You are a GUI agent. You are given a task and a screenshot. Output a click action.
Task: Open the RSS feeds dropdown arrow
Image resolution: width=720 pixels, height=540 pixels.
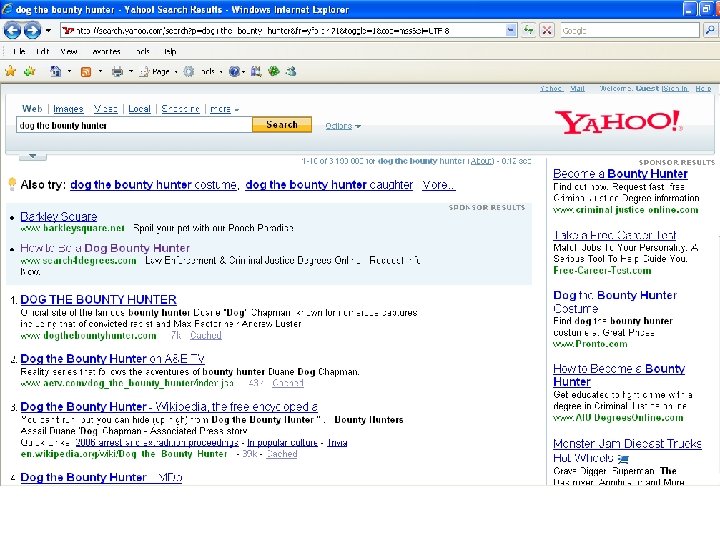coord(100,71)
